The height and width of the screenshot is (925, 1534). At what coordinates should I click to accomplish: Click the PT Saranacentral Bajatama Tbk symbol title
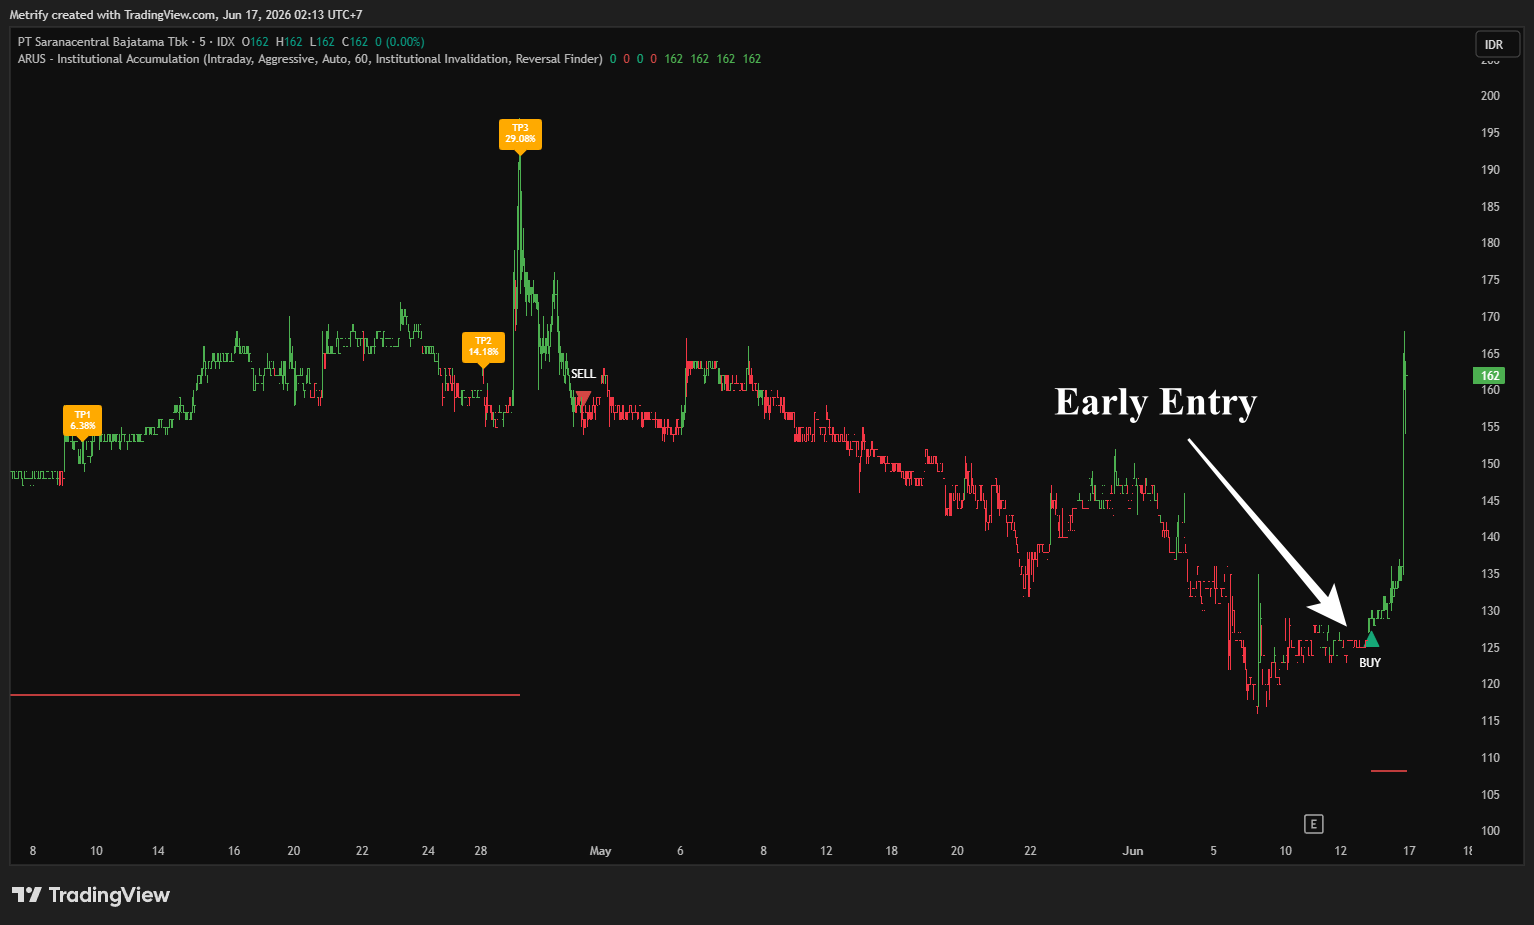pyautogui.click(x=103, y=42)
